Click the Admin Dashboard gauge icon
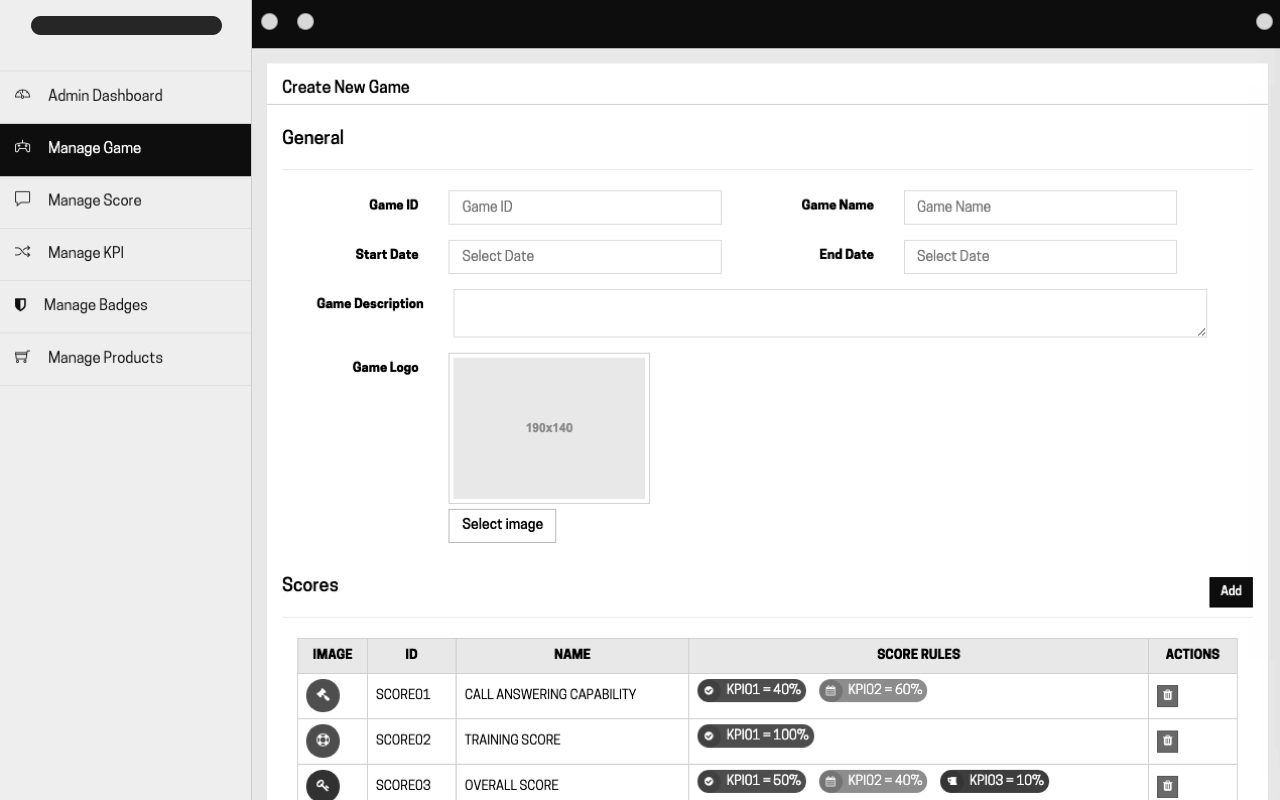The height and width of the screenshot is (800, 1280). click(22, 95)
